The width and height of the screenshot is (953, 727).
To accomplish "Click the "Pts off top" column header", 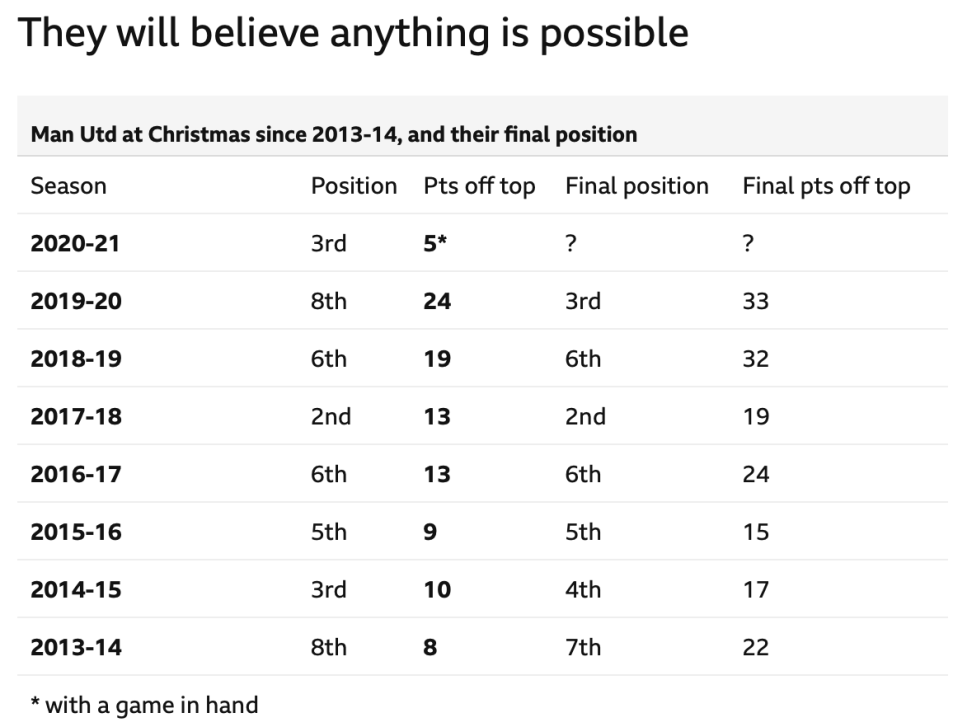I will pos(479,186).
